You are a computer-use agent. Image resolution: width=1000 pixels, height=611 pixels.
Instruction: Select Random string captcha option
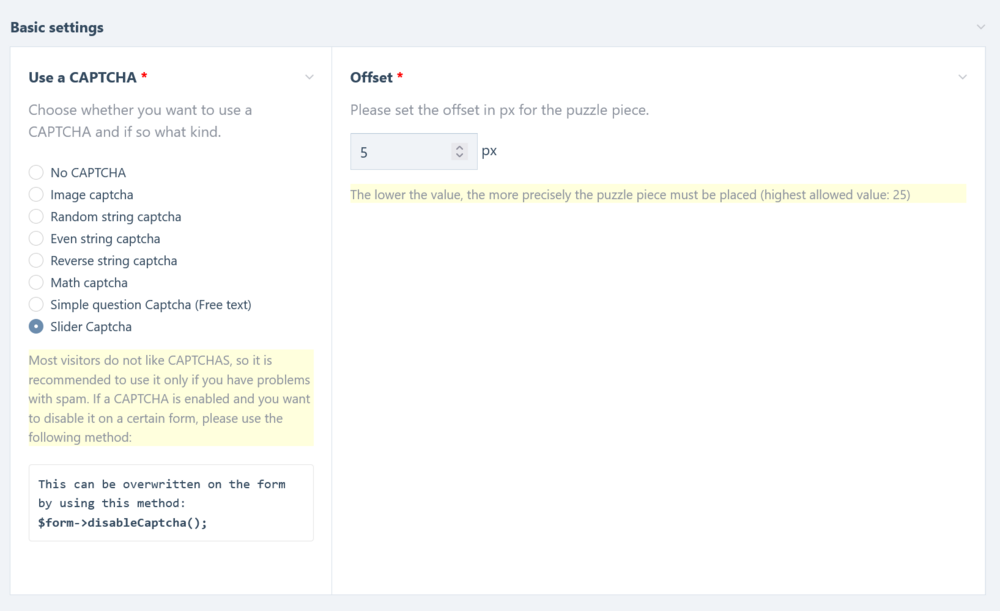[36, 217]
